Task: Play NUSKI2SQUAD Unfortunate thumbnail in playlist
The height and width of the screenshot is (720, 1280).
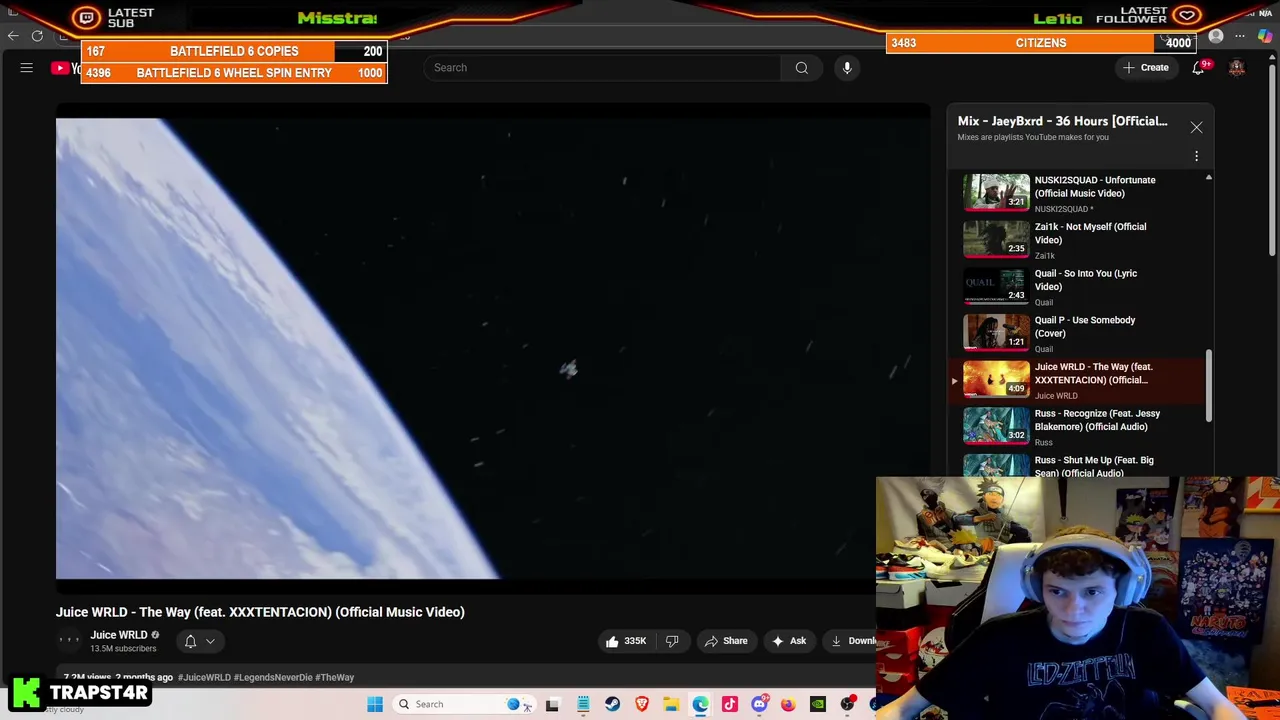Action: [996, 193]
